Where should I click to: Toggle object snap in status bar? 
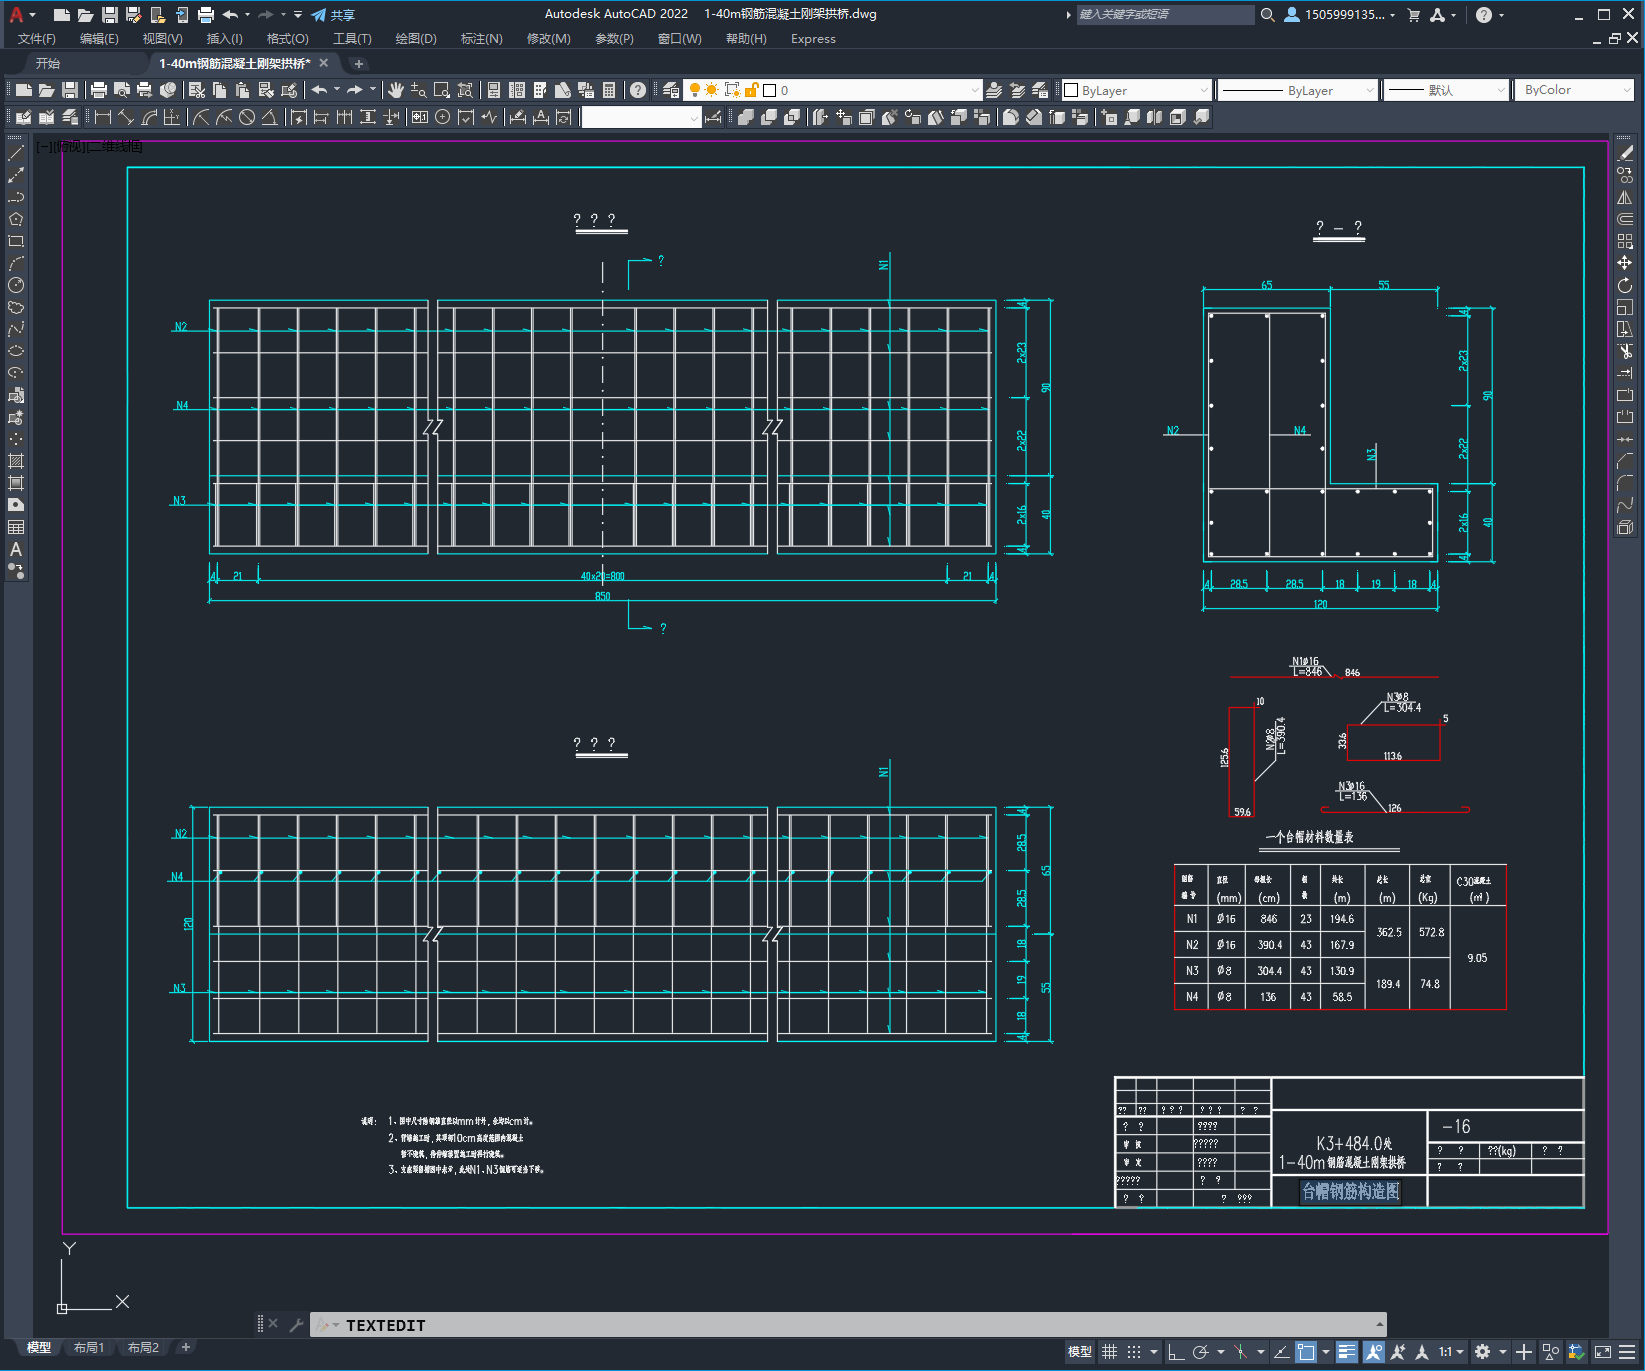coord(1306,1352)
